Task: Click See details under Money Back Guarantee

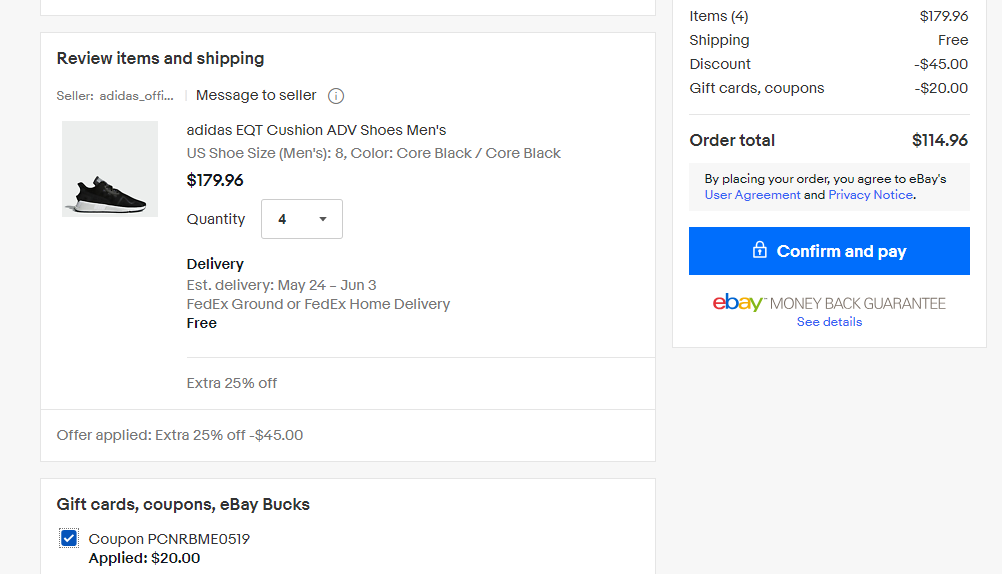Action: click(x=829, y=322)
